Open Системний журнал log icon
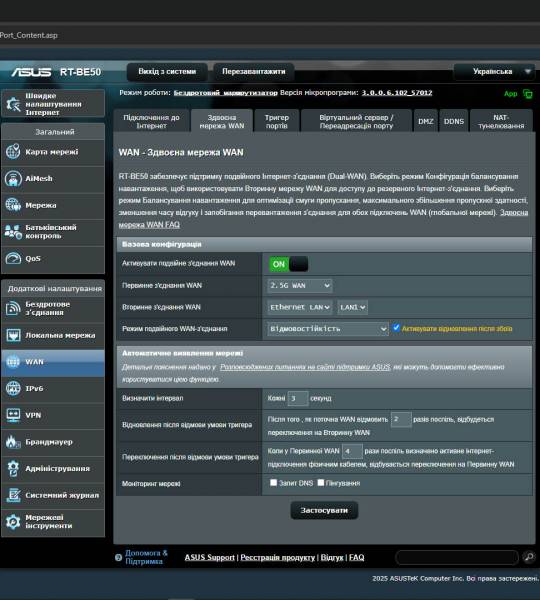Screen dimensions: 540x600 click(x=13, y=495)
